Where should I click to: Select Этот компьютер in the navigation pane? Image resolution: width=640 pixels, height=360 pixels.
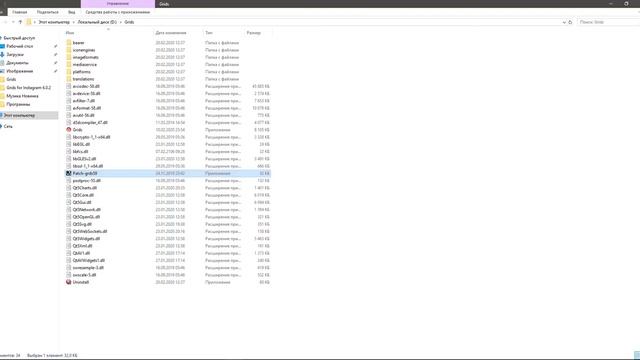(x=19, y=116)
